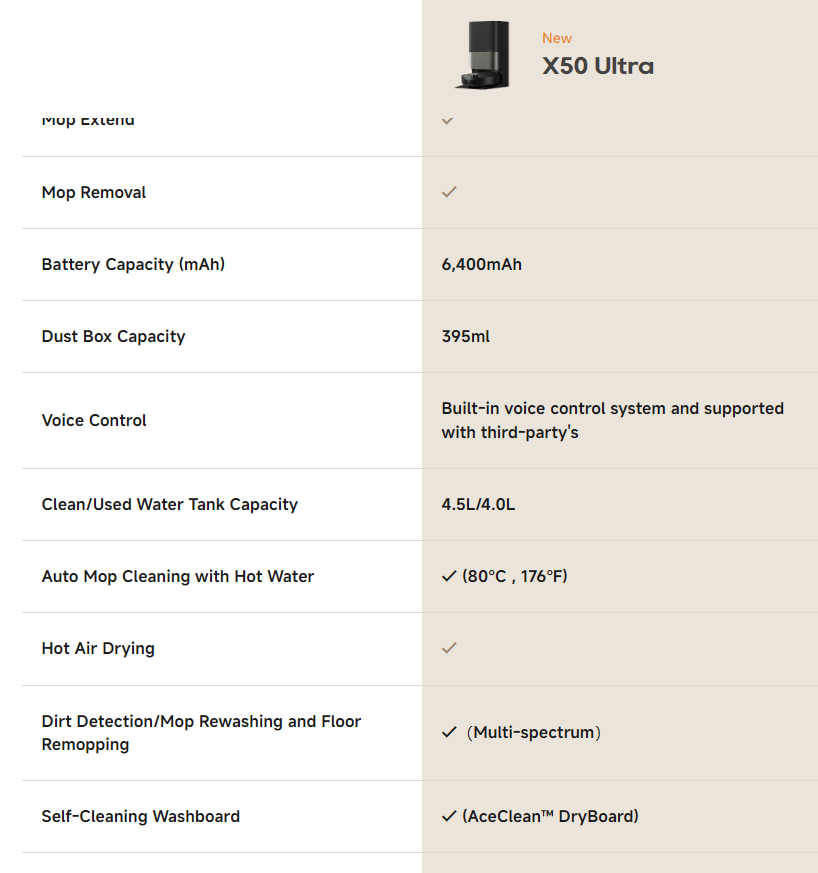The width and height of the screenshot is (818, 873).
Task: Click the Mop Removal checkmark icon
Action: click(449, 191)
